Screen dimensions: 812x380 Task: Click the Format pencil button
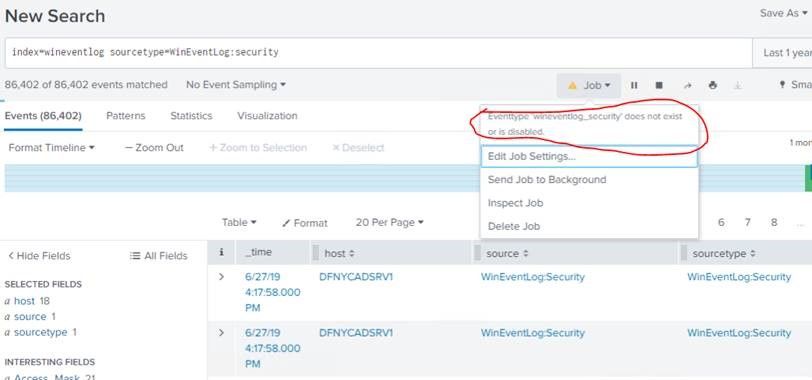point(305,223)
